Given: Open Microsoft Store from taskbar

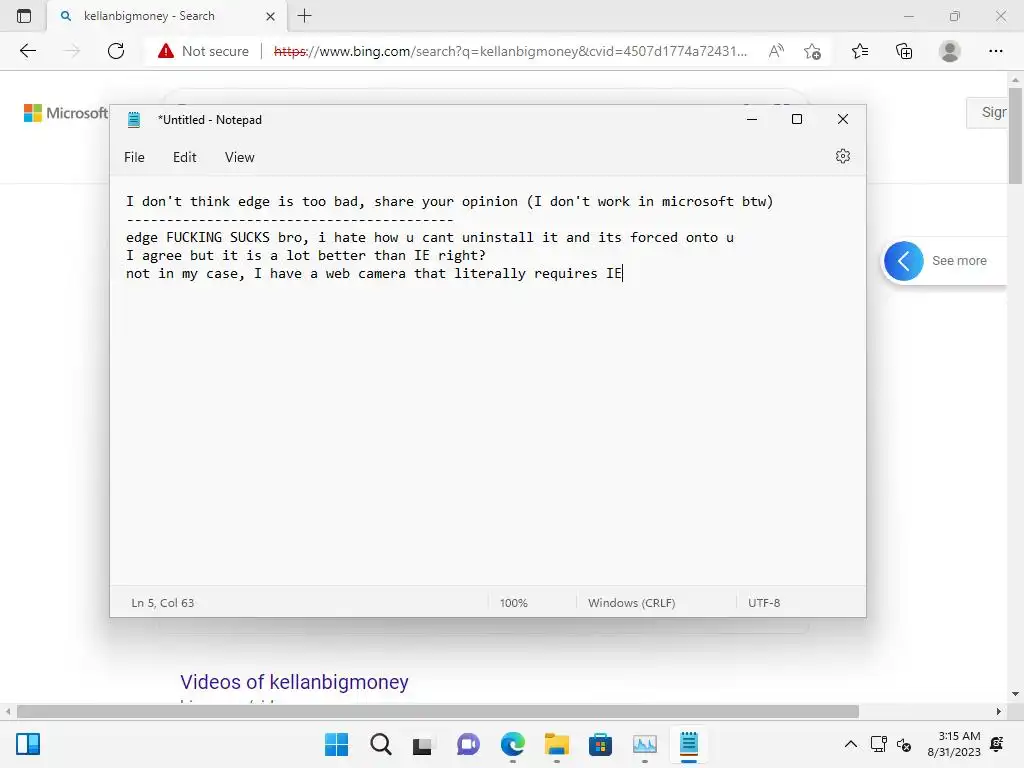Looking at the screenshot, I should (600, 744).
